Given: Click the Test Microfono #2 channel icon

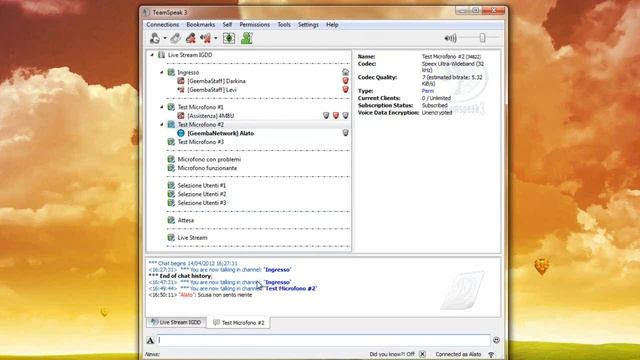Looking at the screenshot, I should (171, 124).
